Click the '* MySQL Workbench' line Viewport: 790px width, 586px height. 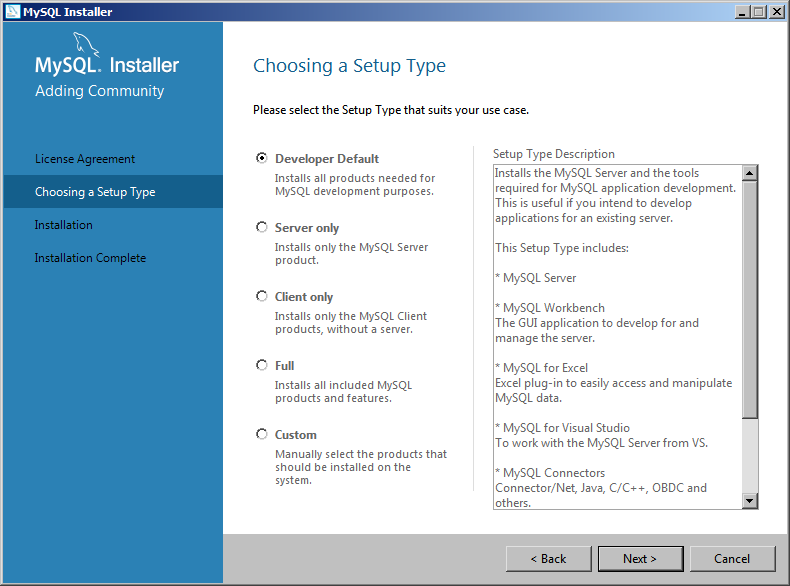550,308
